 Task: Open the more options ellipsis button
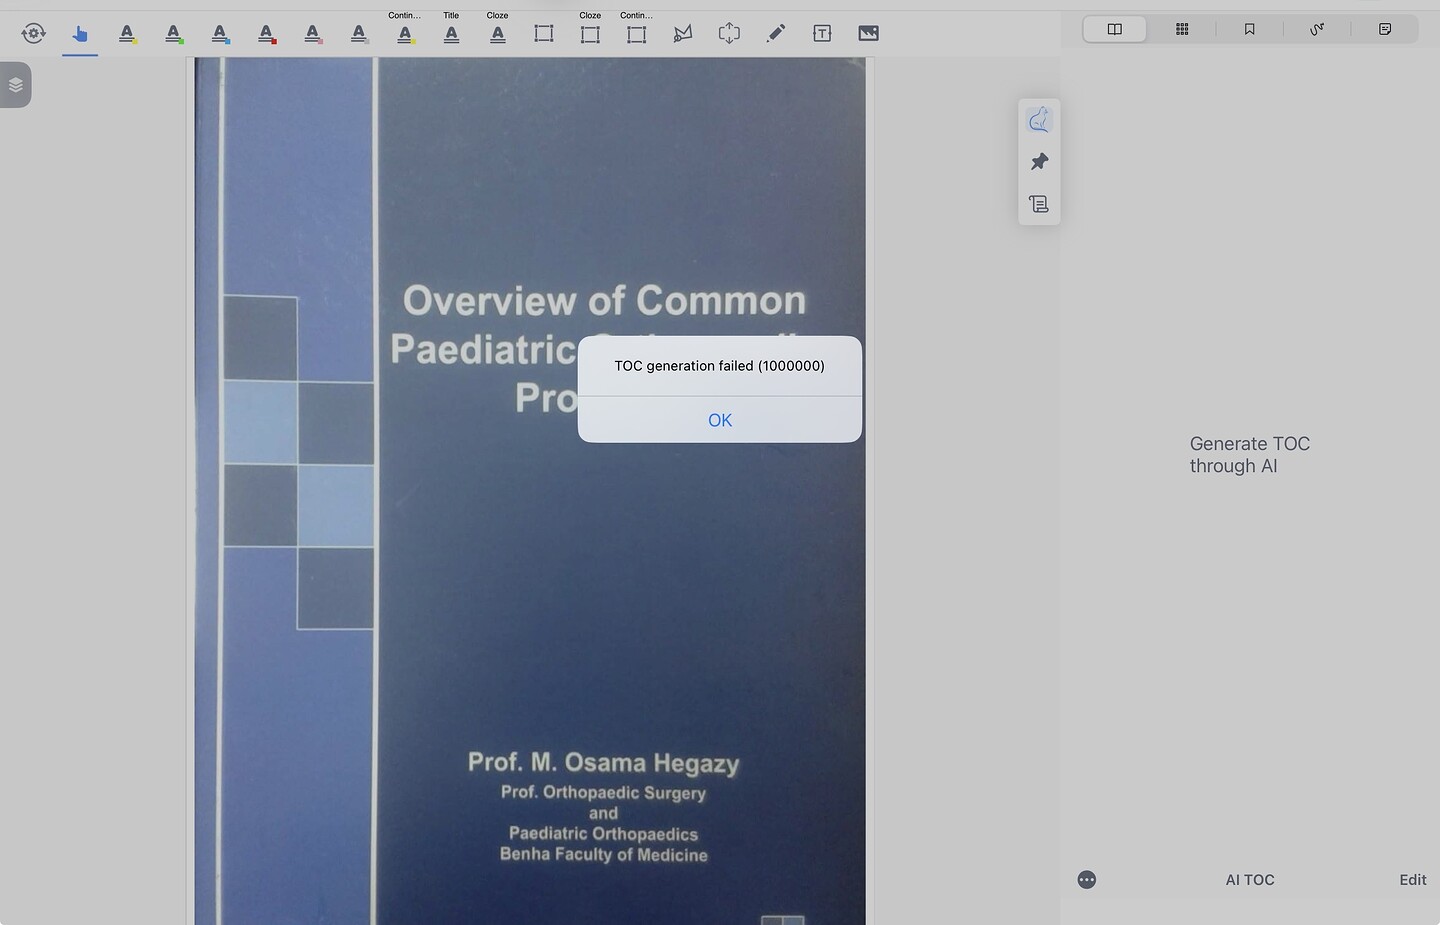1087,880
